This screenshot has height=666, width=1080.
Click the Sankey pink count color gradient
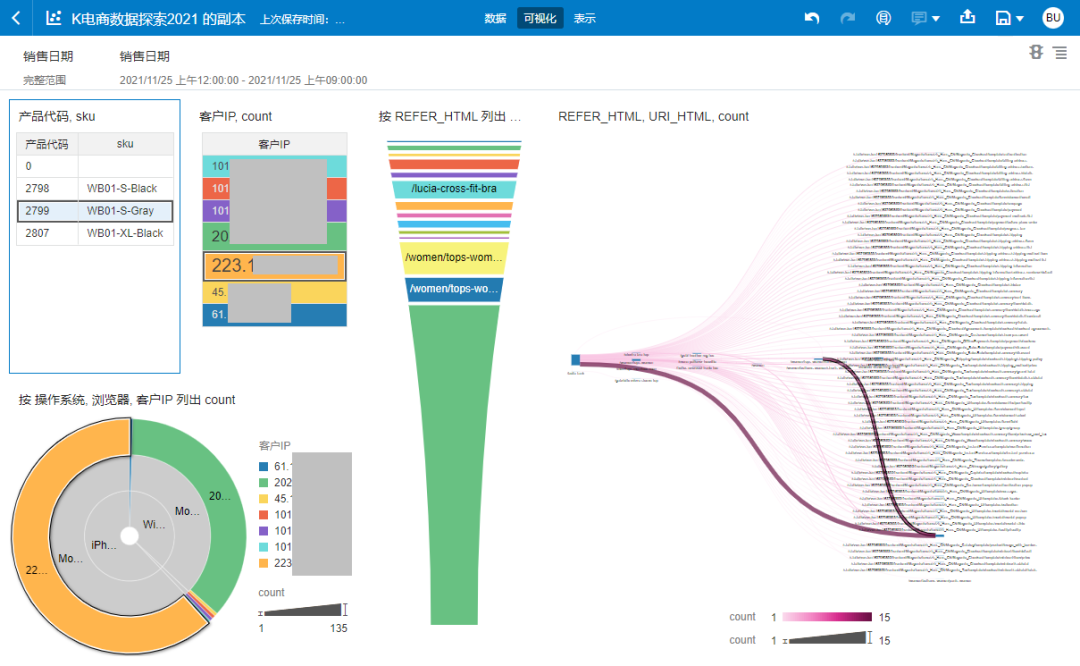(827, 617)
